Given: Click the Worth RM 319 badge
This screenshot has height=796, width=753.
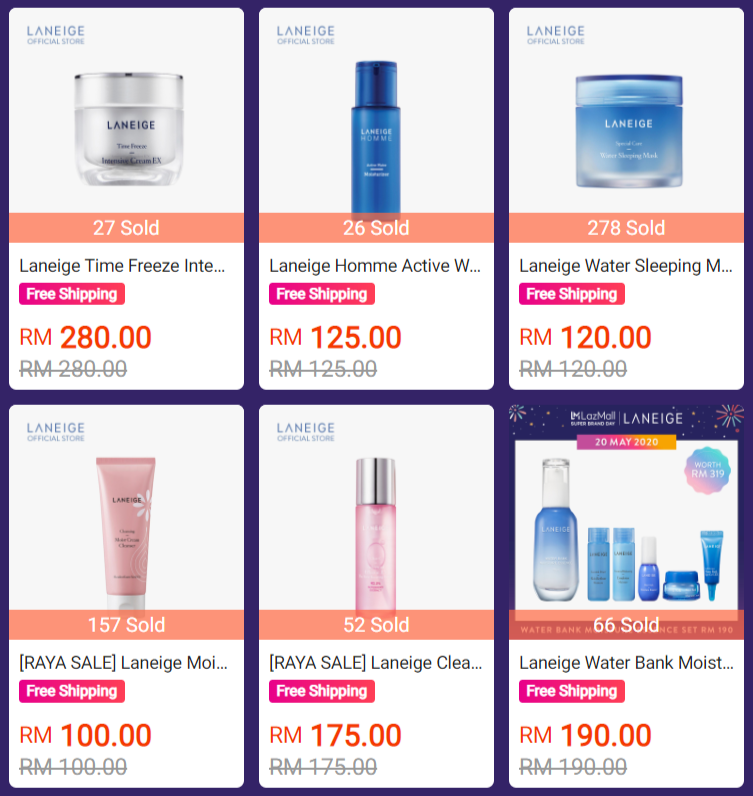Looking at the screenshot, I should pos(707,470).
